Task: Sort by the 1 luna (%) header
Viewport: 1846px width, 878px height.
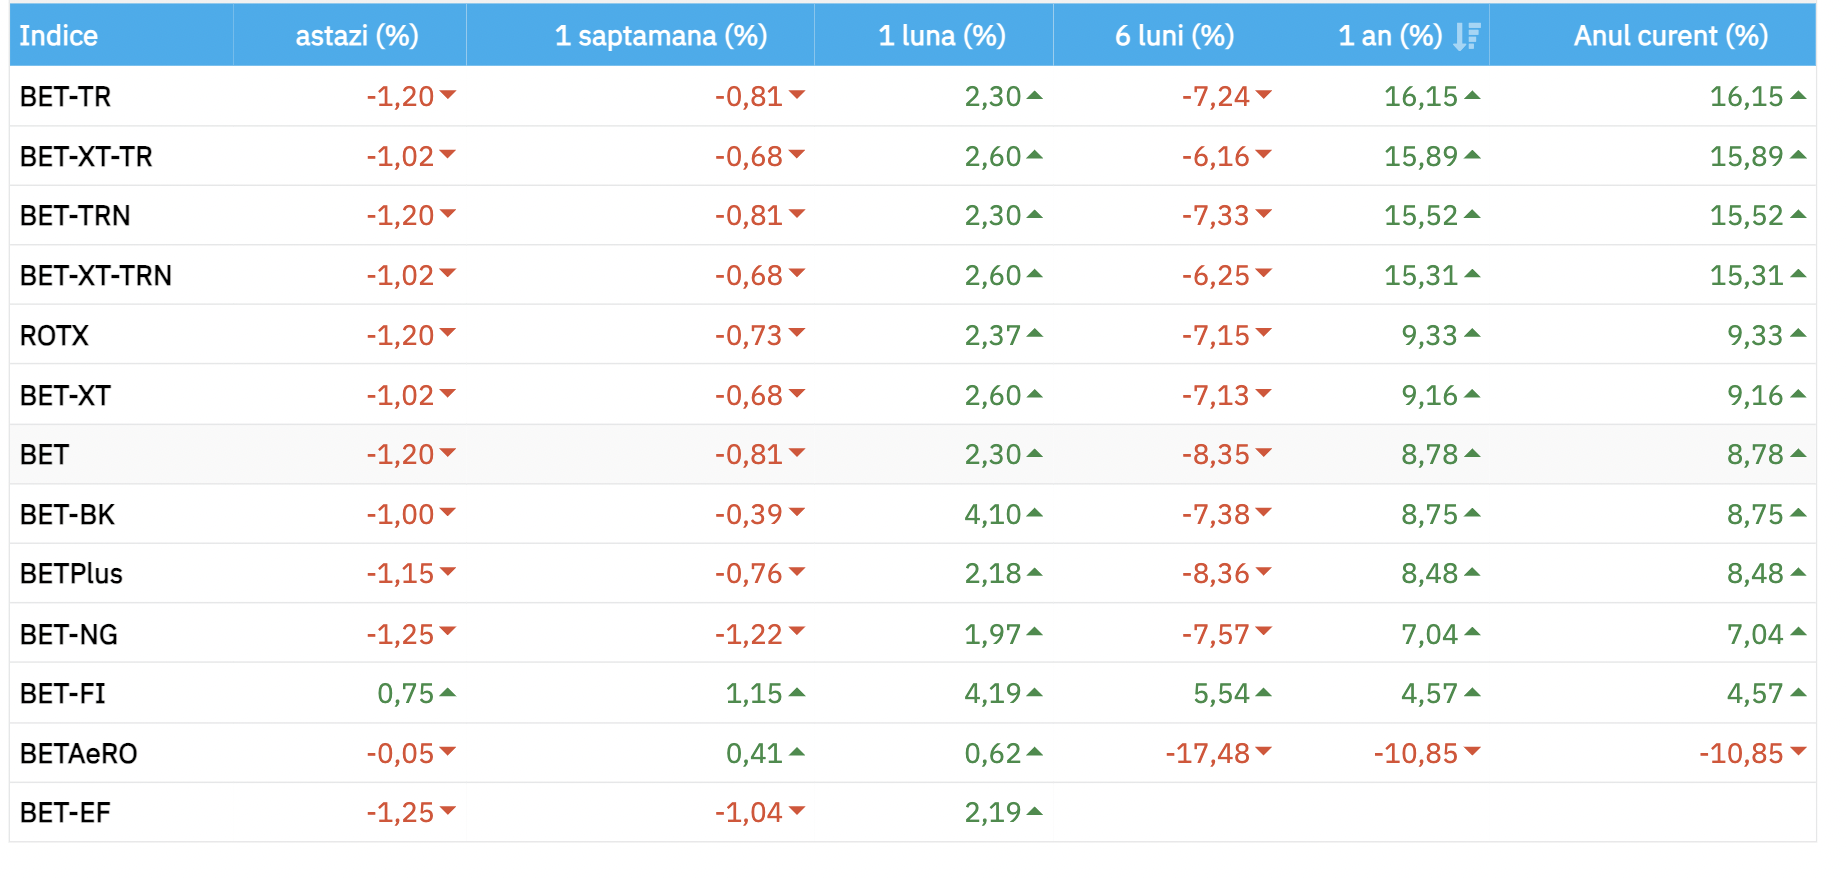Action: tap(941, 36)
